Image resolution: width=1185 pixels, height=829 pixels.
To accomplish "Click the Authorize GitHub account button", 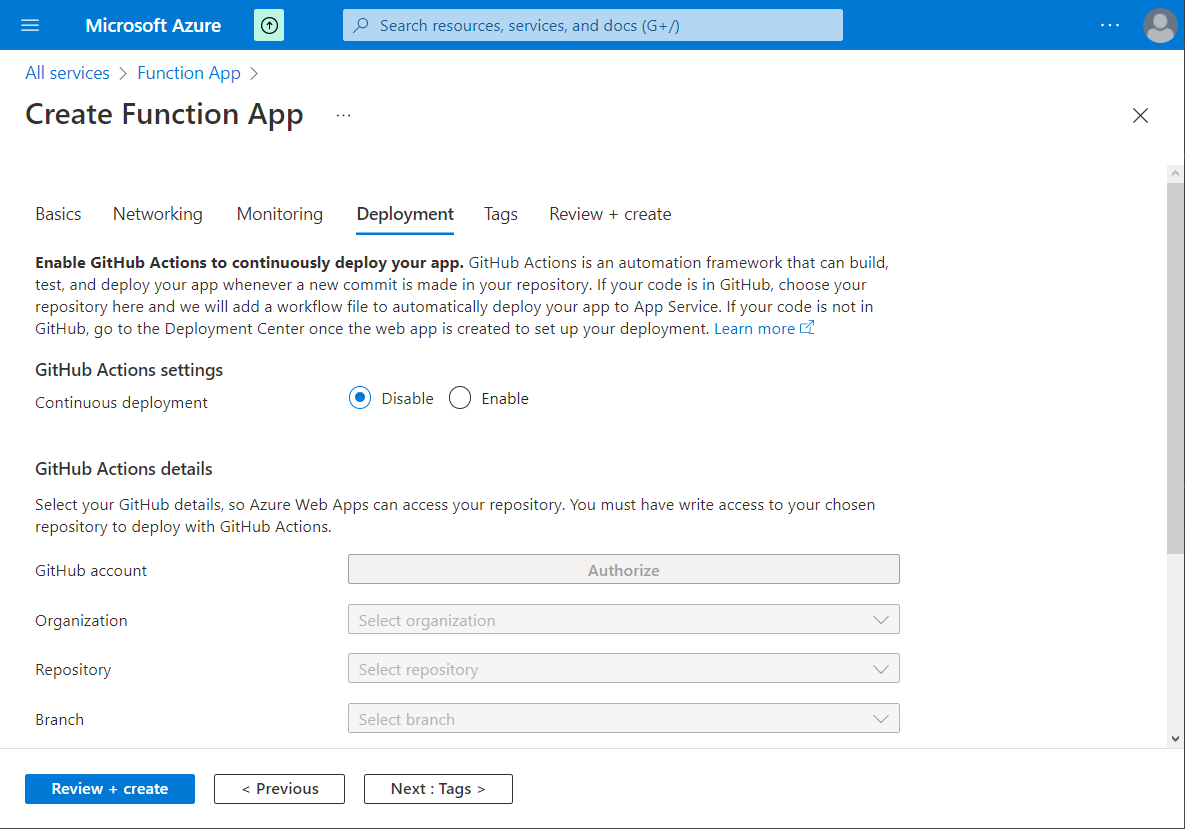I will [x=623, y=570].
